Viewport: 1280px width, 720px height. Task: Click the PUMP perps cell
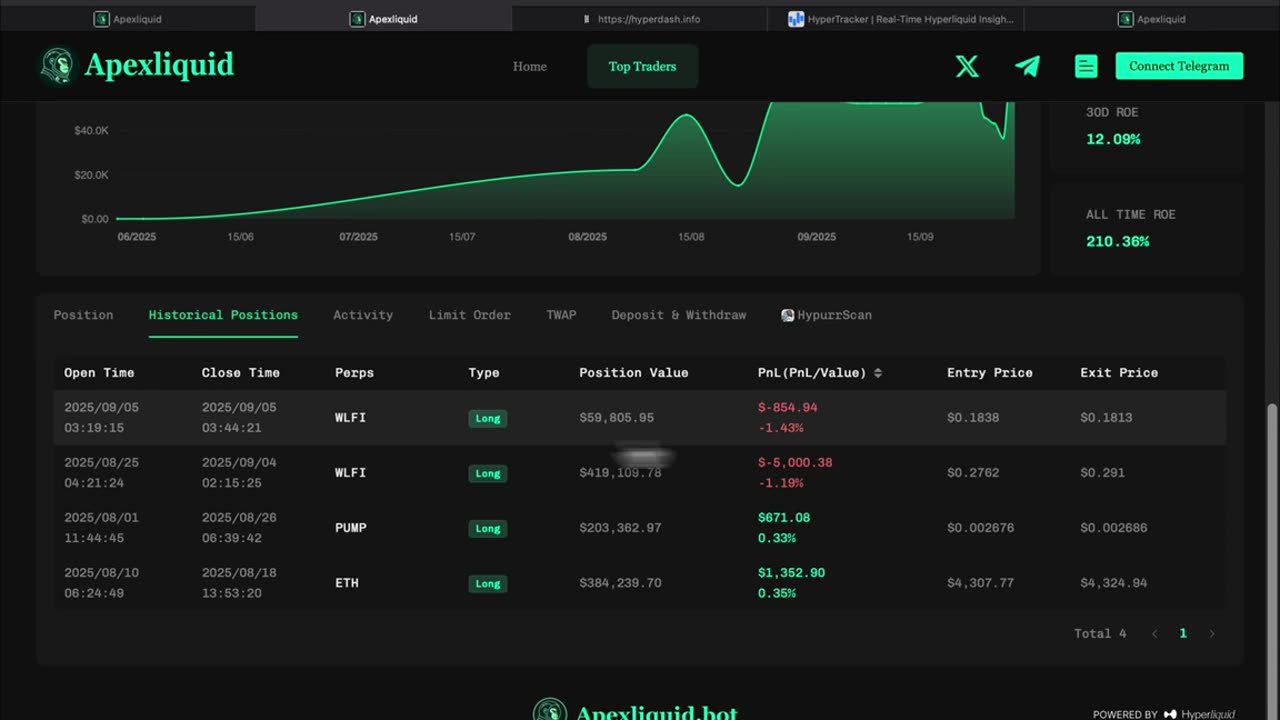point(351,528)
